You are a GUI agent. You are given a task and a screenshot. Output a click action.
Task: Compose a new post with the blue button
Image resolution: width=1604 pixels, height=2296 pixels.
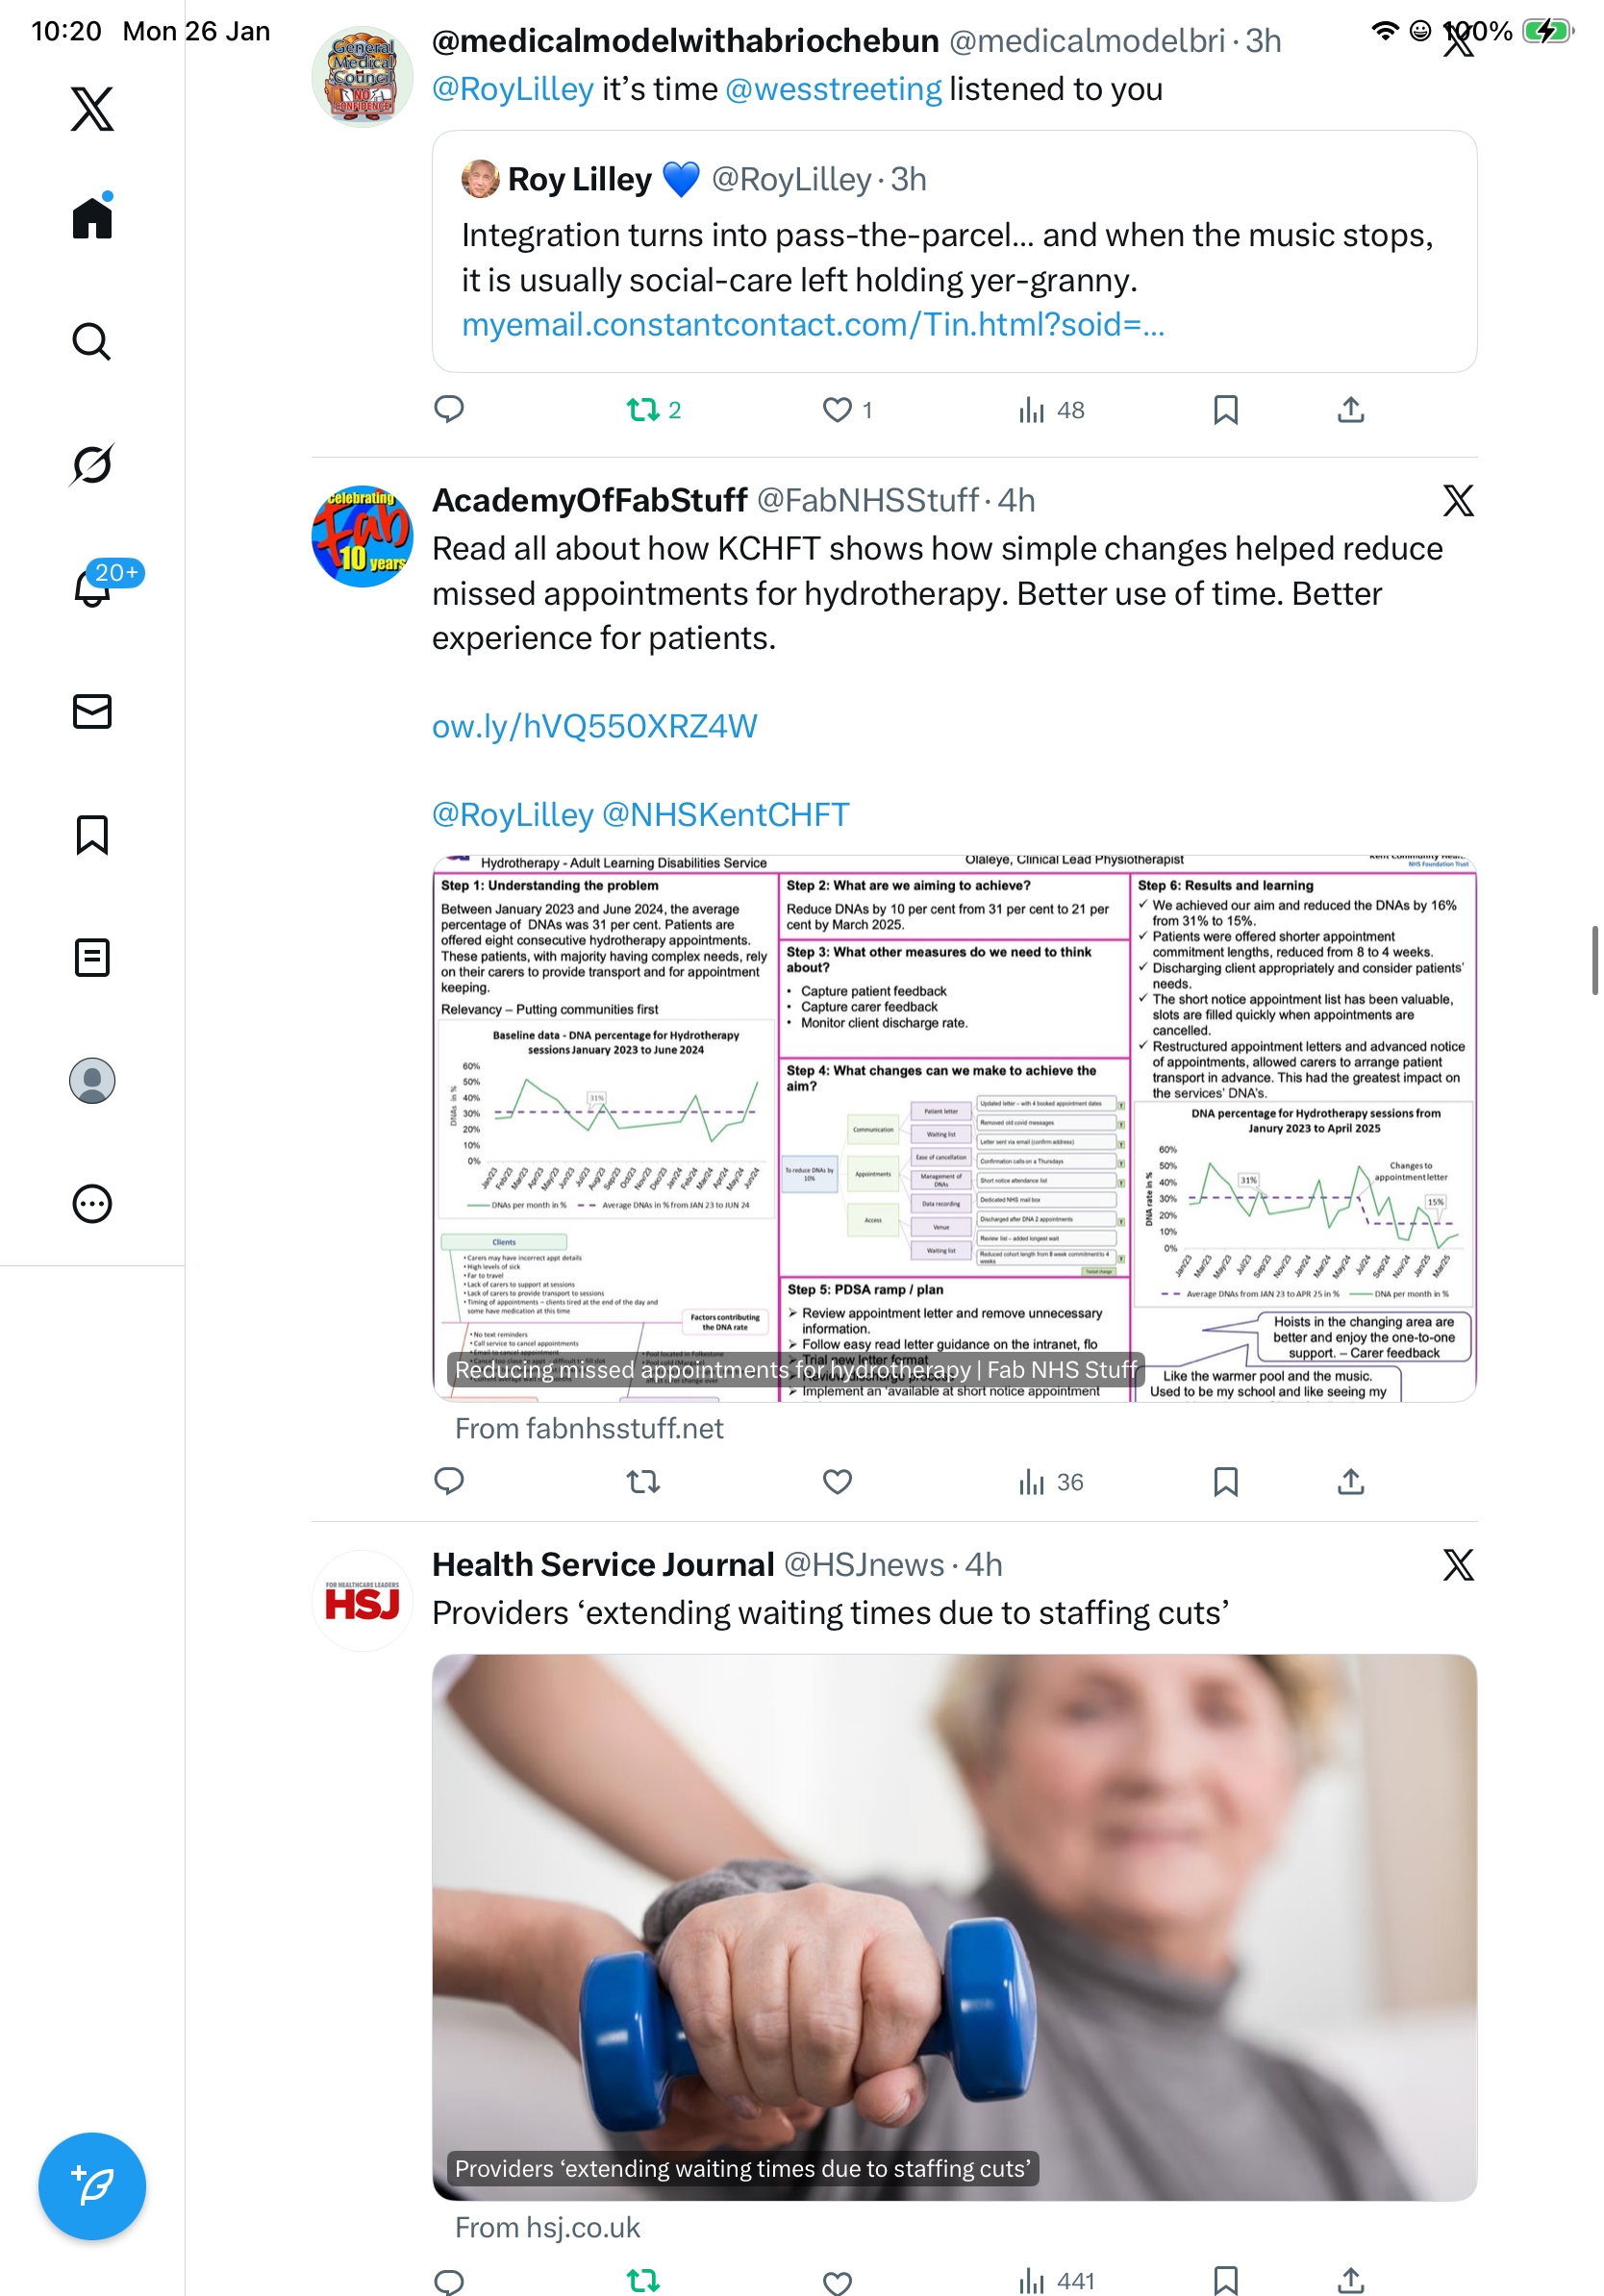[x=92, y=2186]
